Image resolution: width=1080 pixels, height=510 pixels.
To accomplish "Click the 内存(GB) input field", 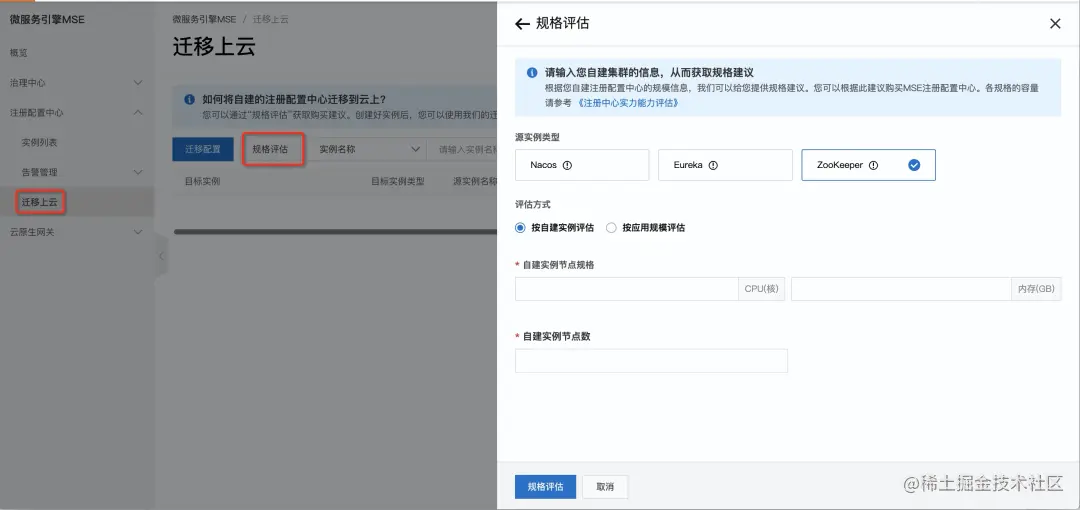I will [x=901, y=289].
